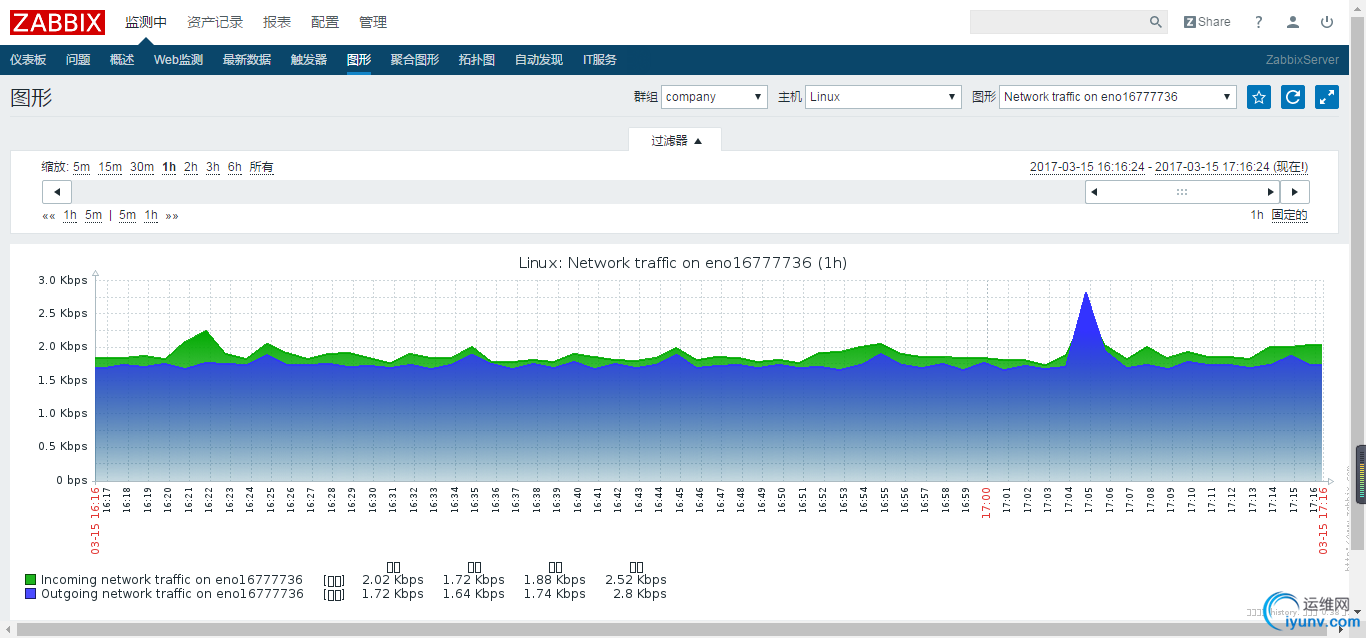This screenshot has width=1366, height=638.
Task: Go to 触发器 submenu
Action: (x=309, y=60)
